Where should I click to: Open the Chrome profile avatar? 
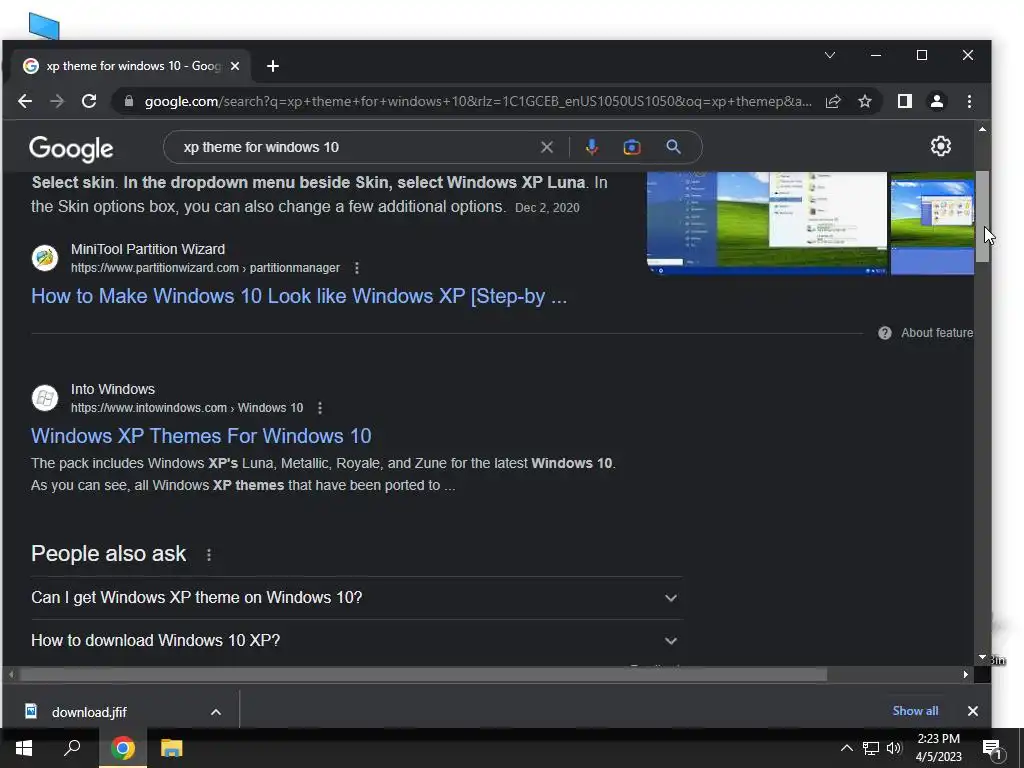pyautogui.click(x=936, y=101)
